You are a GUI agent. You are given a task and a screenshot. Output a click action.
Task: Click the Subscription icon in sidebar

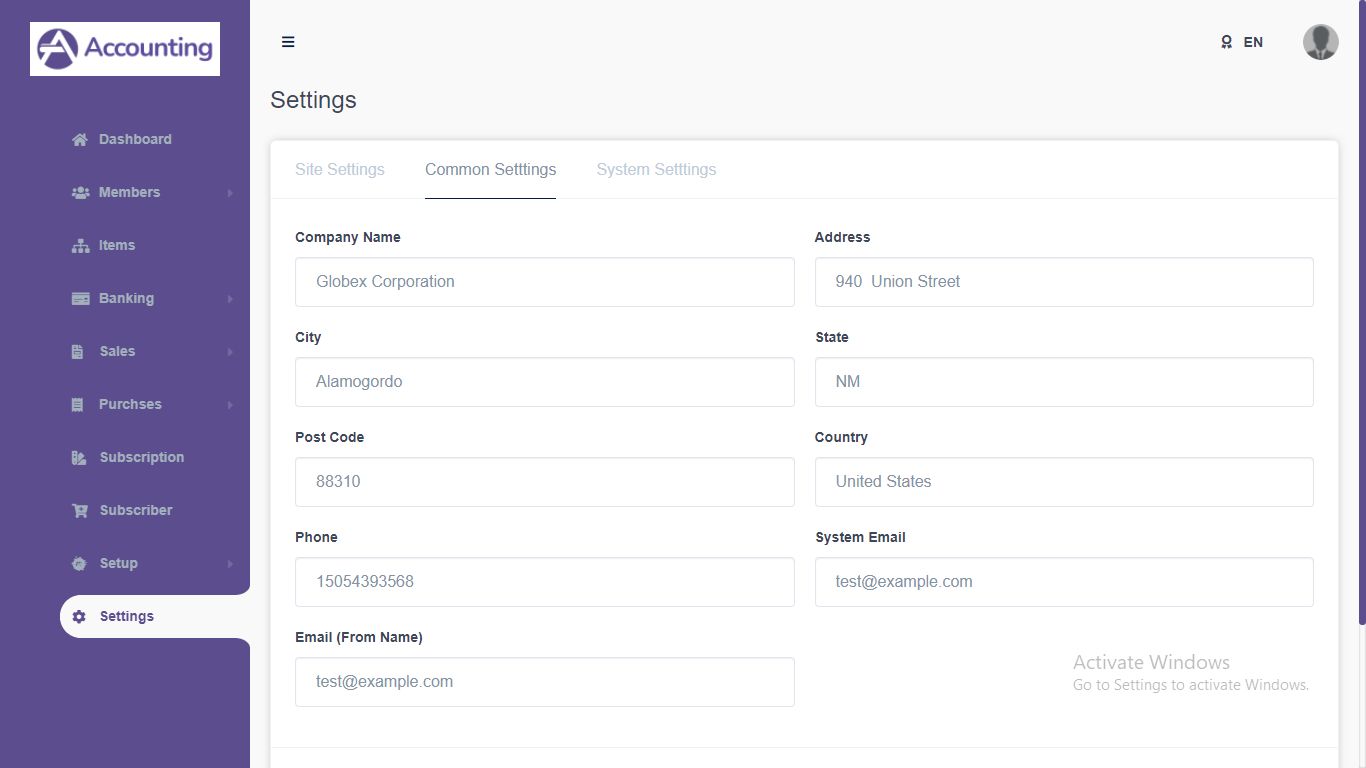point(80,458)
